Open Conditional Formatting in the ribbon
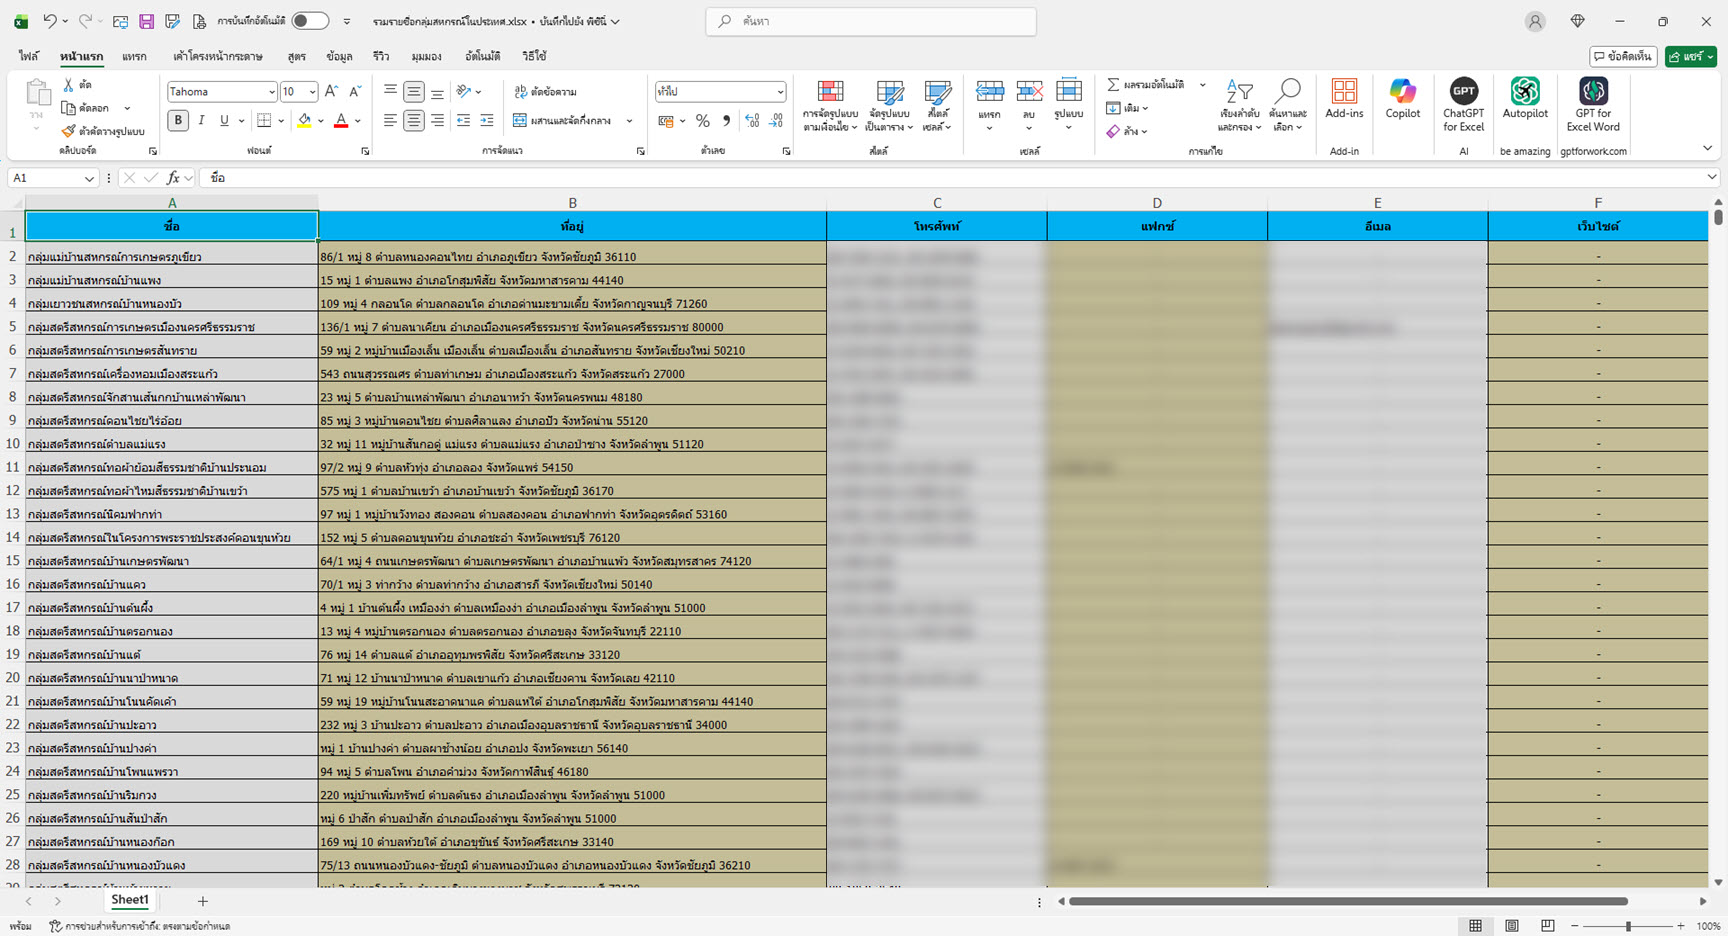 pyautogui.click(x=830, y=104)
